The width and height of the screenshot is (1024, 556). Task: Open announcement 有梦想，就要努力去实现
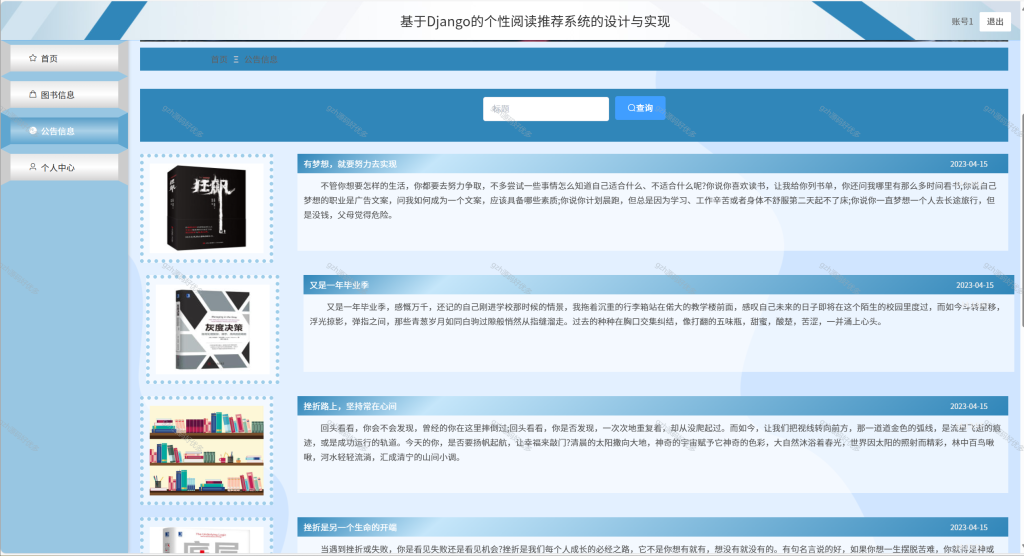click(x=350, y=164)
